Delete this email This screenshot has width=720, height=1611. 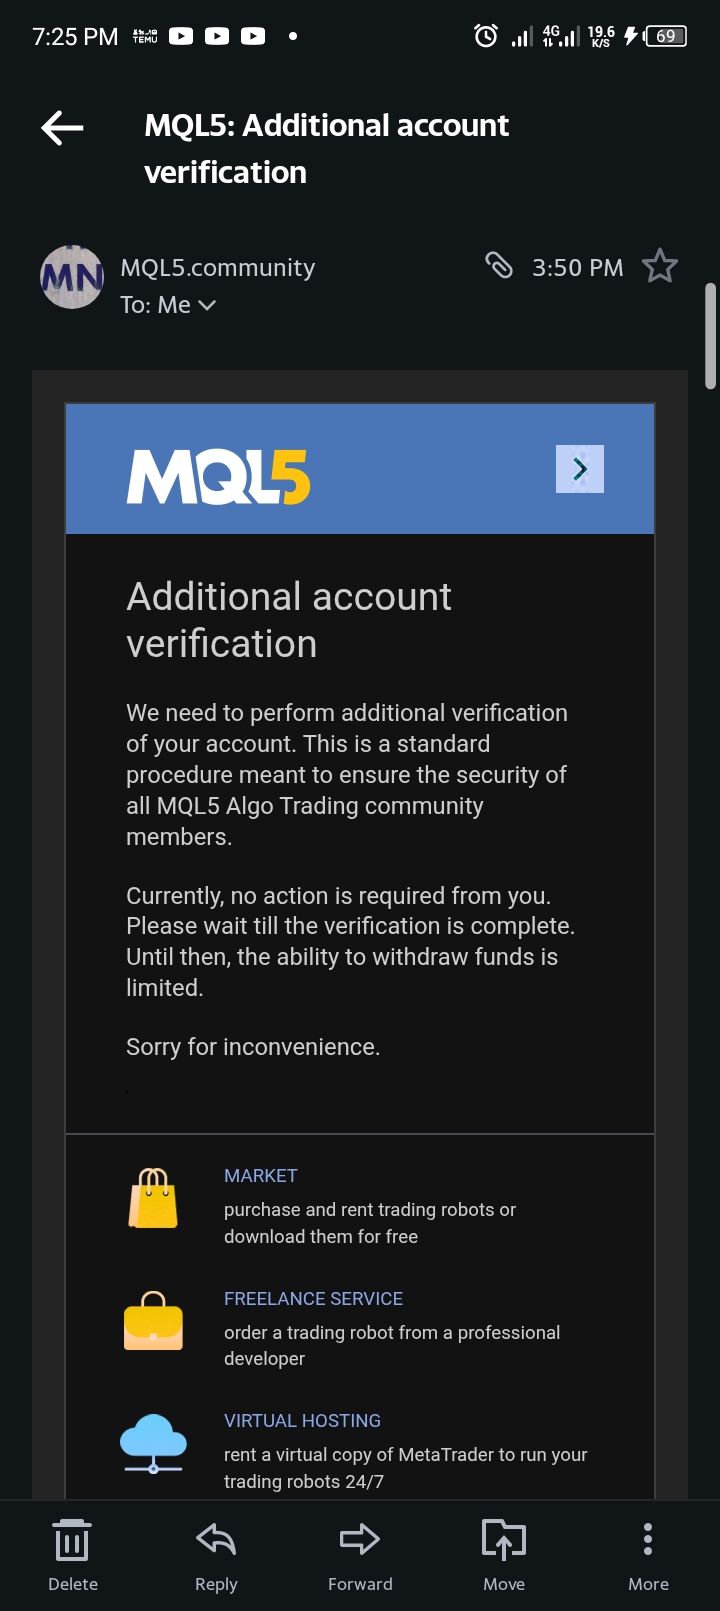pos(73,1556)
